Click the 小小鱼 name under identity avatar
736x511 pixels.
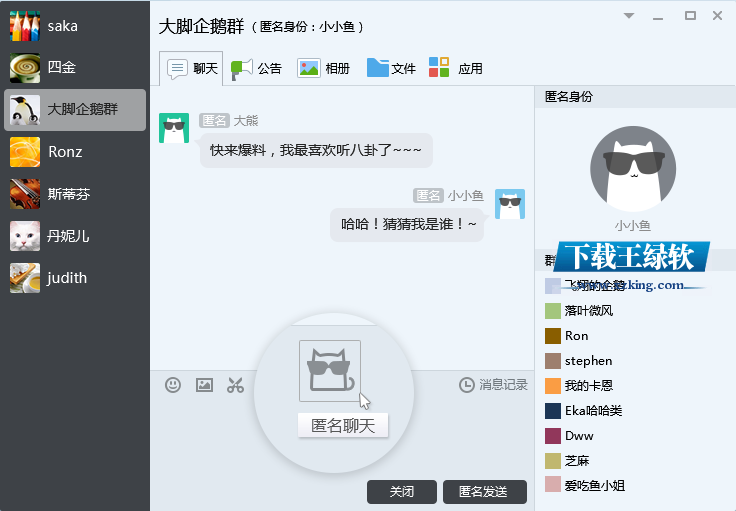[x=633, y=226]
